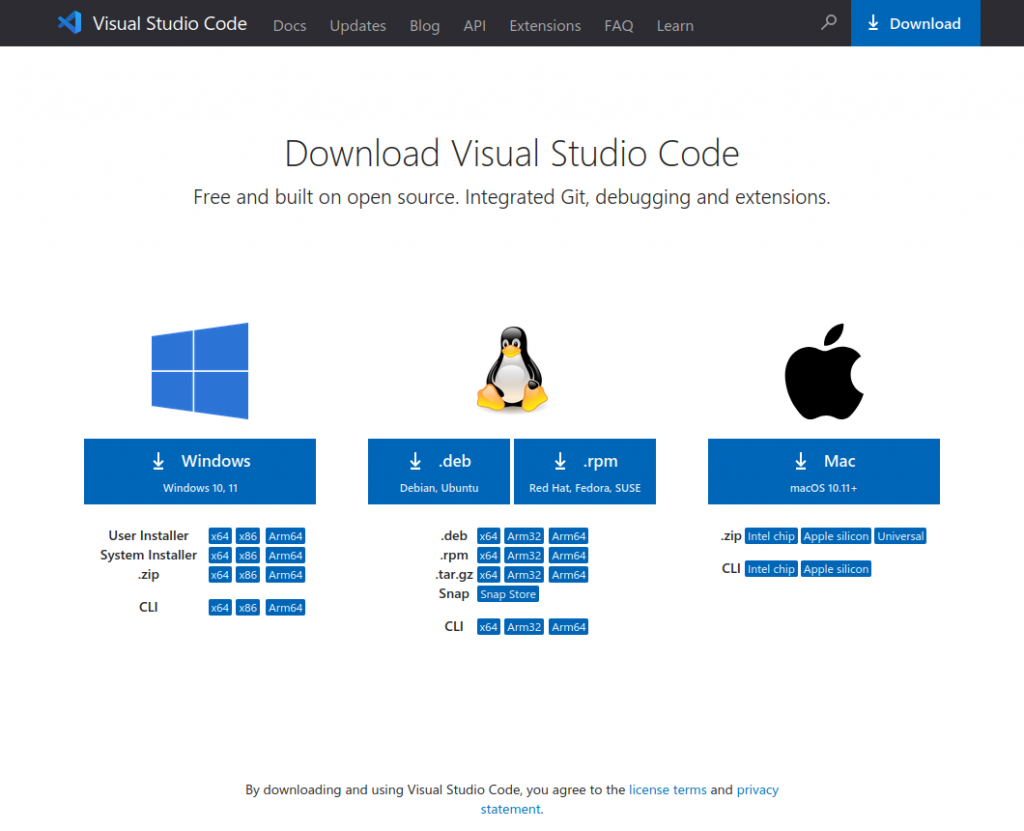Download Mac .zip for Apple silicon
Viewport: 1024px width, 831px height.
pos(836,536)
